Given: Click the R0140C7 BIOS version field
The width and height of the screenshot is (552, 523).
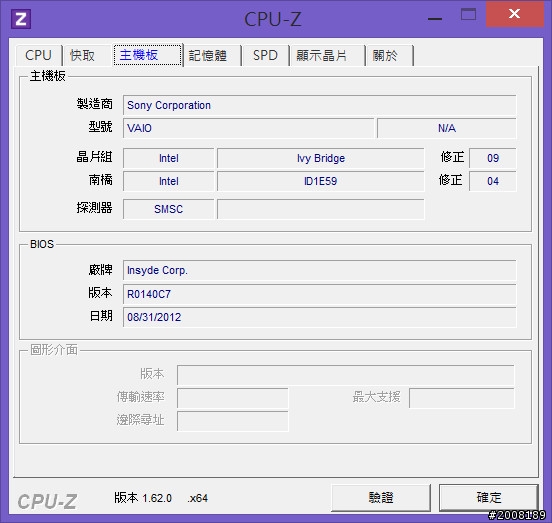Looking at the screenshot, I should click(319, 294).
